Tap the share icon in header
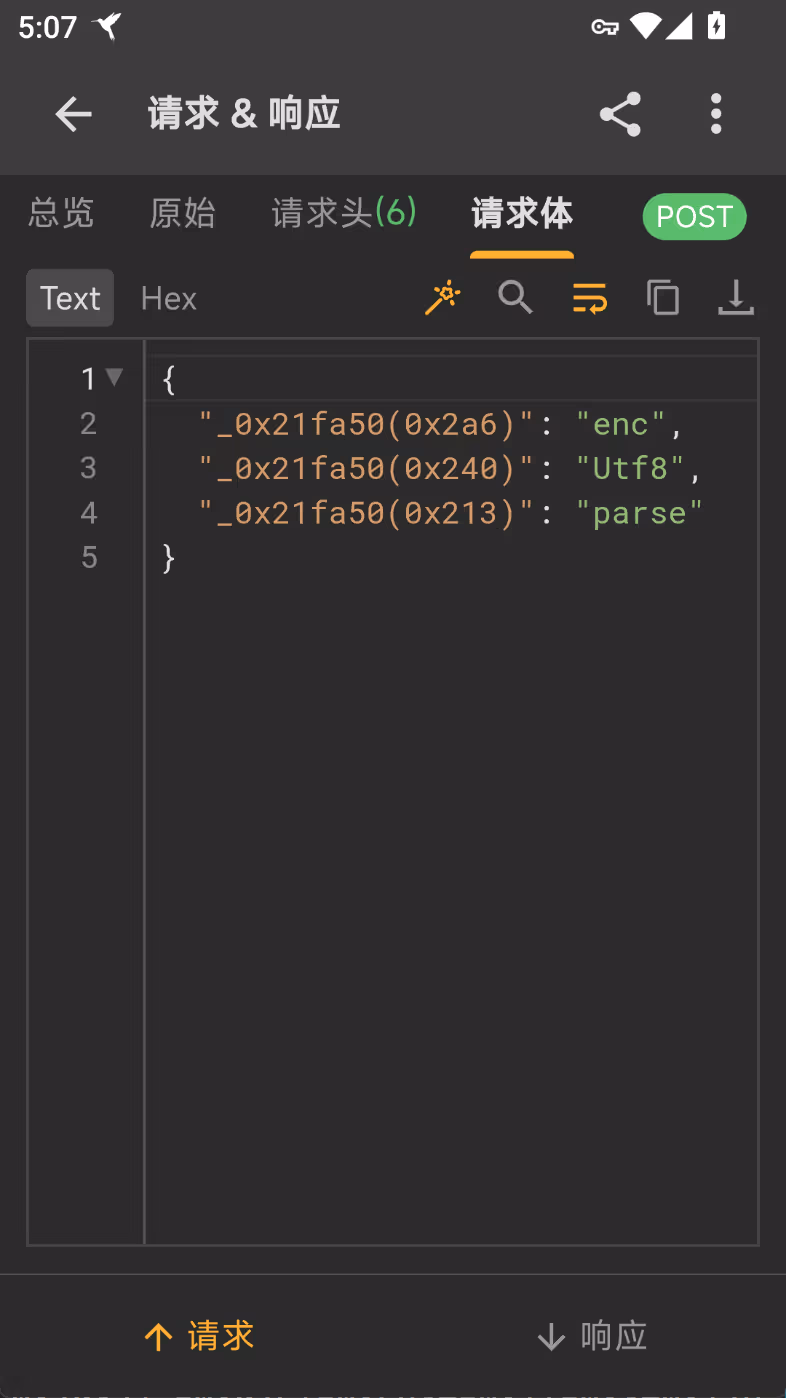Screen dimensions: 786x1398 coord(620,114)
